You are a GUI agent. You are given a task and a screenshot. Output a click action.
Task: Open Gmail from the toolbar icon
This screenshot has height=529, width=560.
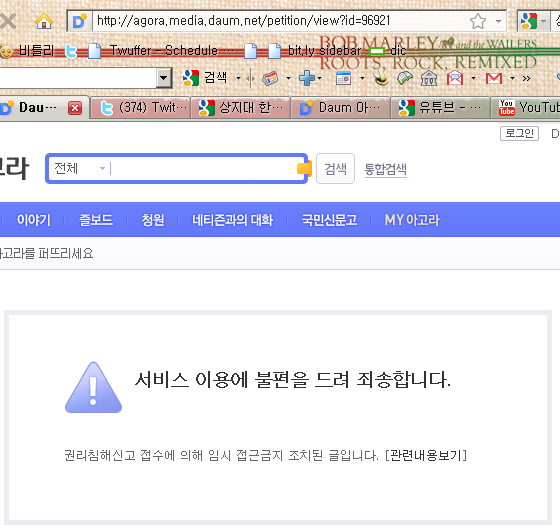click(x=494, y=78)
